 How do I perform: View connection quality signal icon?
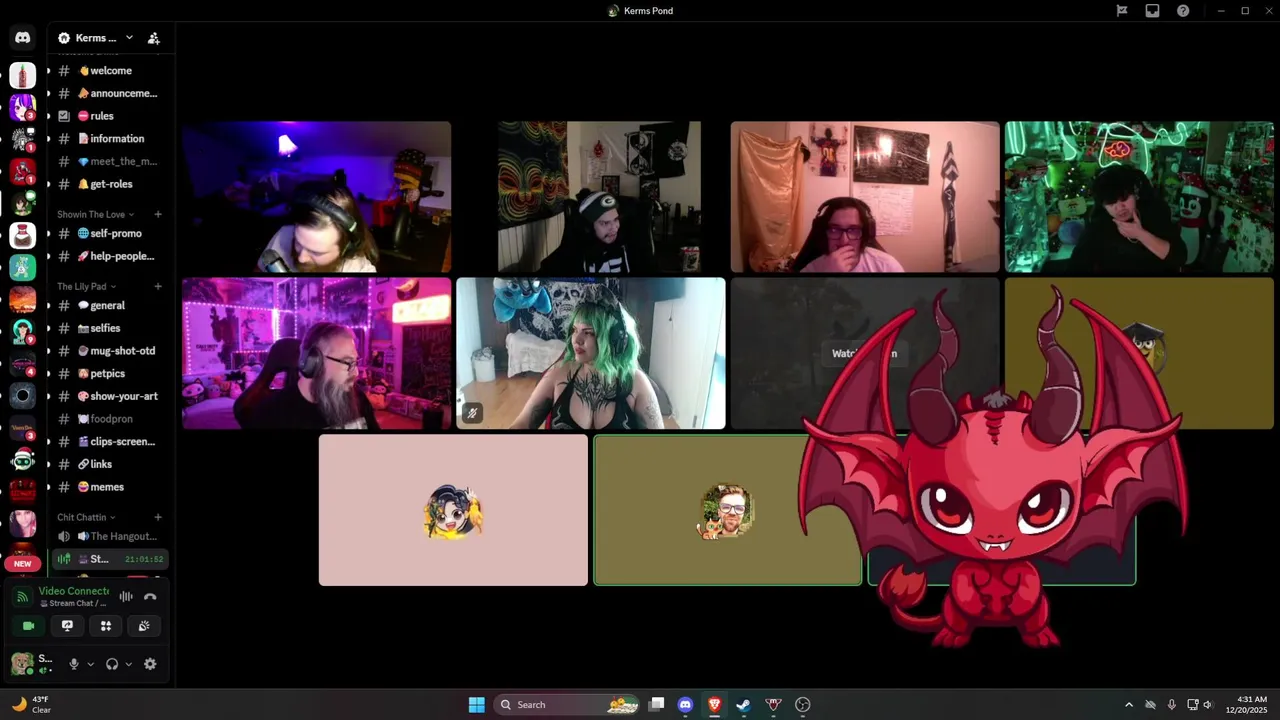[x=22, y=597]
